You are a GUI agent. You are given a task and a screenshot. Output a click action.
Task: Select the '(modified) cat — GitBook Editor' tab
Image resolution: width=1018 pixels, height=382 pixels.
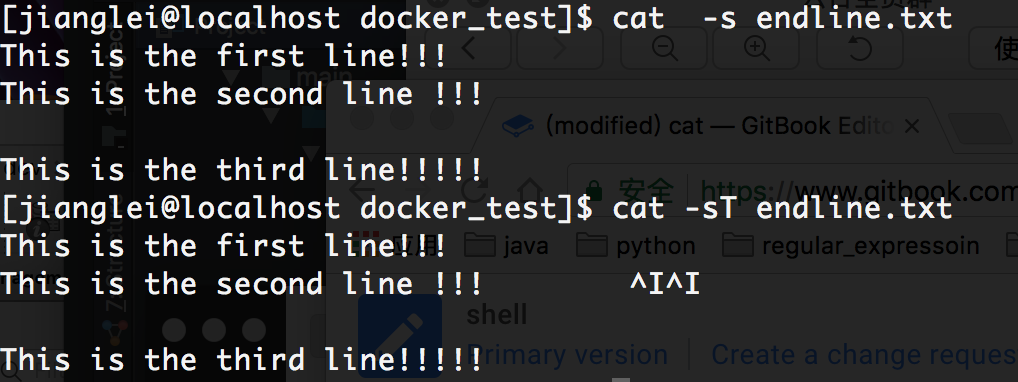tap(710, 125)
